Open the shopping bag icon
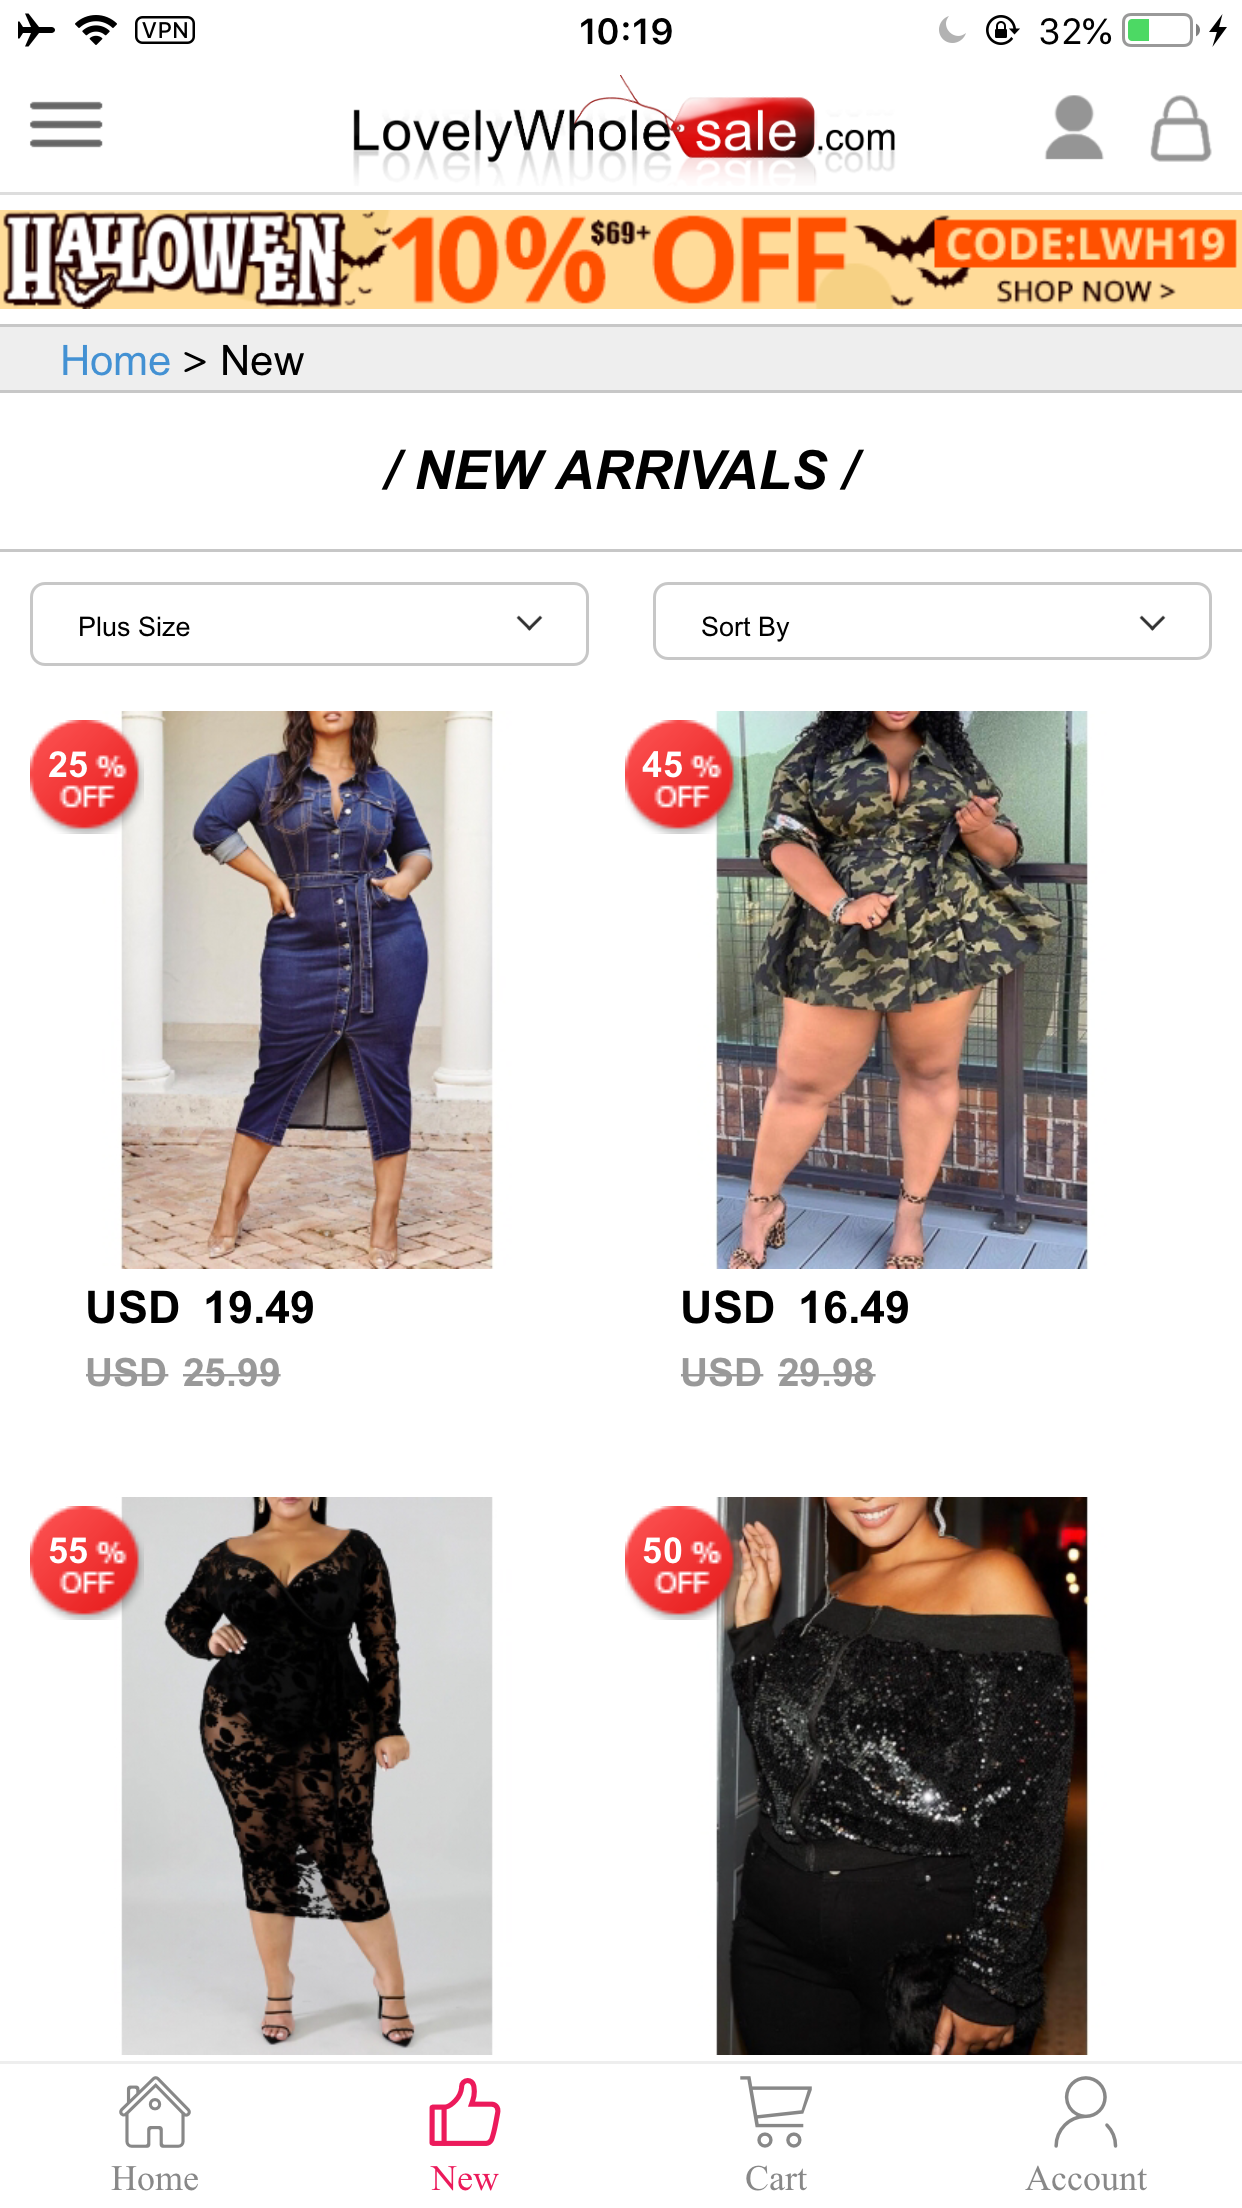 (x=1180, y=129)
